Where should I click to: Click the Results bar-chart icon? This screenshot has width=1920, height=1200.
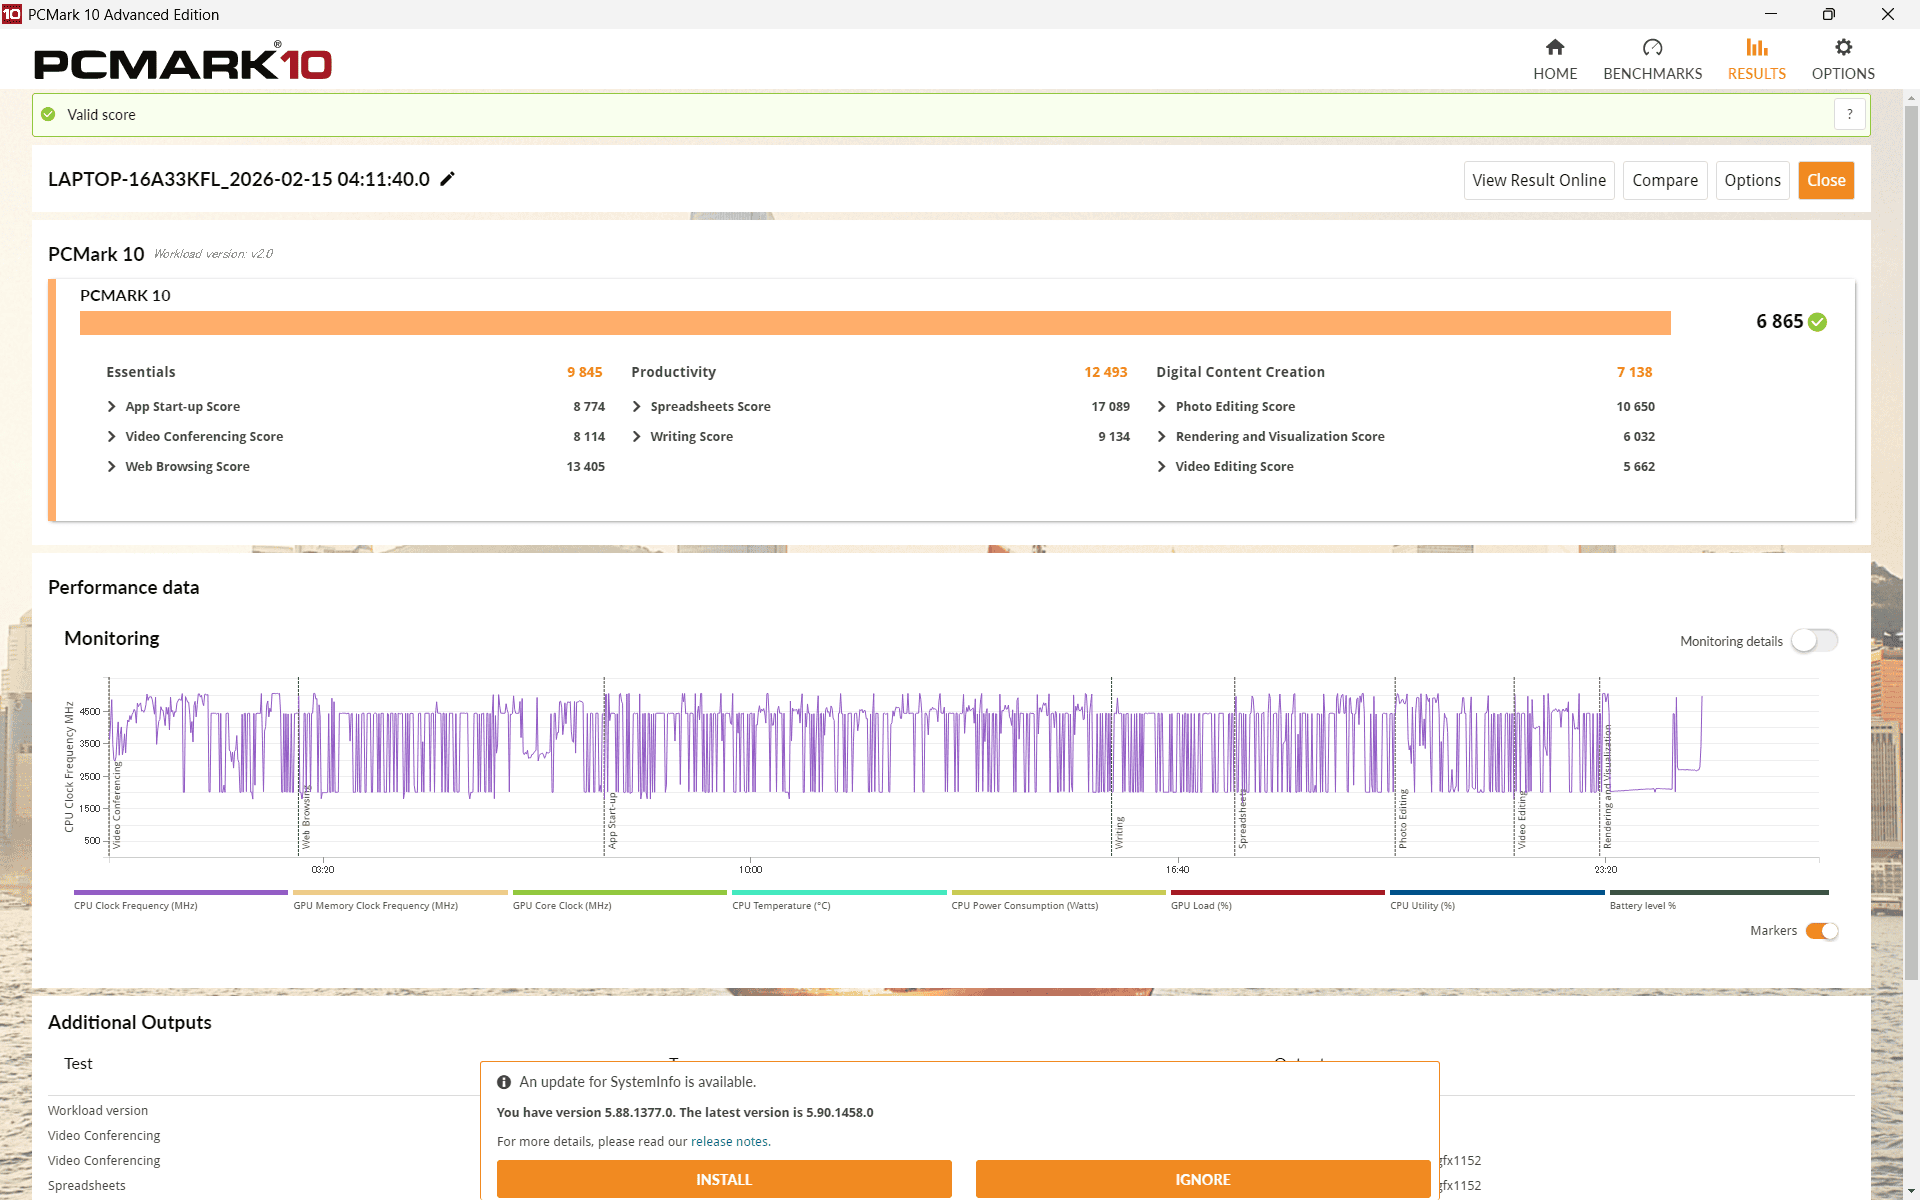coord(1756,47)
